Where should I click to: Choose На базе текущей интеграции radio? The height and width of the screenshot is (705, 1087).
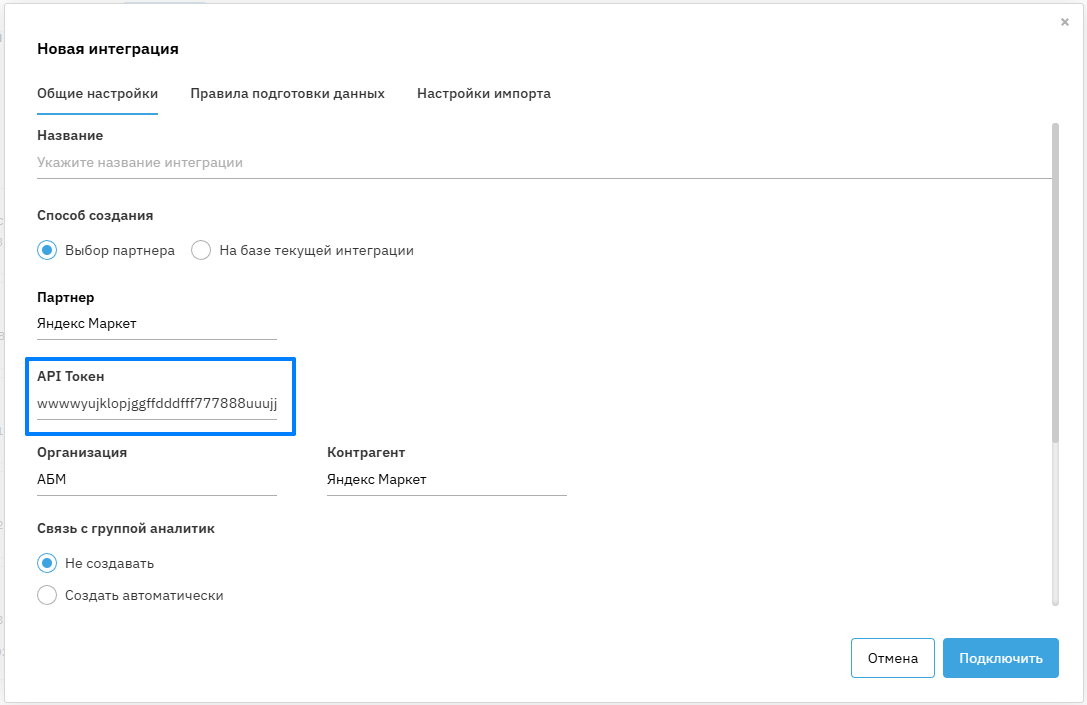click(201, 250)
